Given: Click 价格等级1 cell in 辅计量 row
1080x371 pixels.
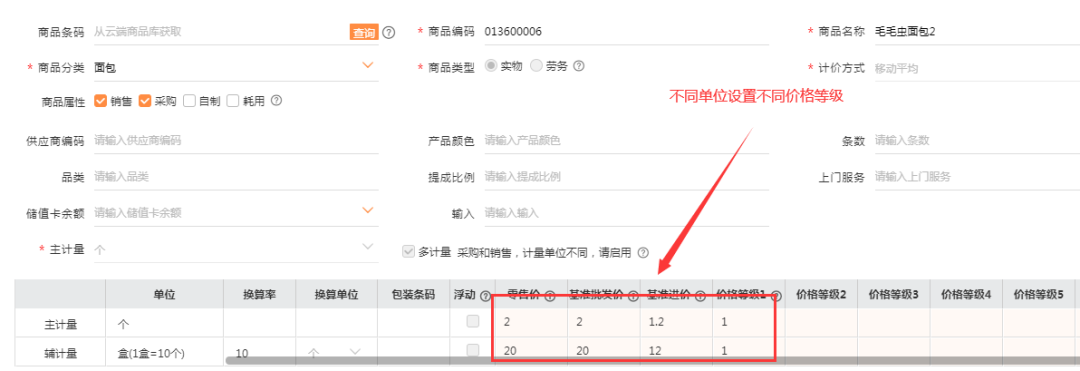Looking at the screenshot, I should [748, 350].
